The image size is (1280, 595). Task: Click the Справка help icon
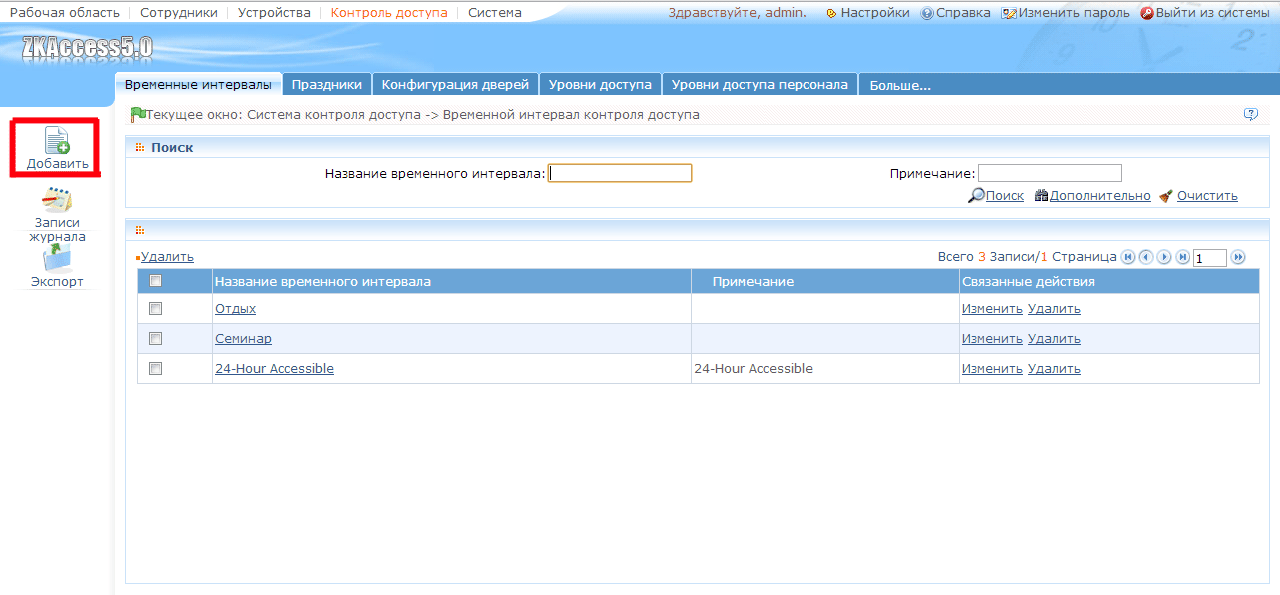[x=926, y=13]
